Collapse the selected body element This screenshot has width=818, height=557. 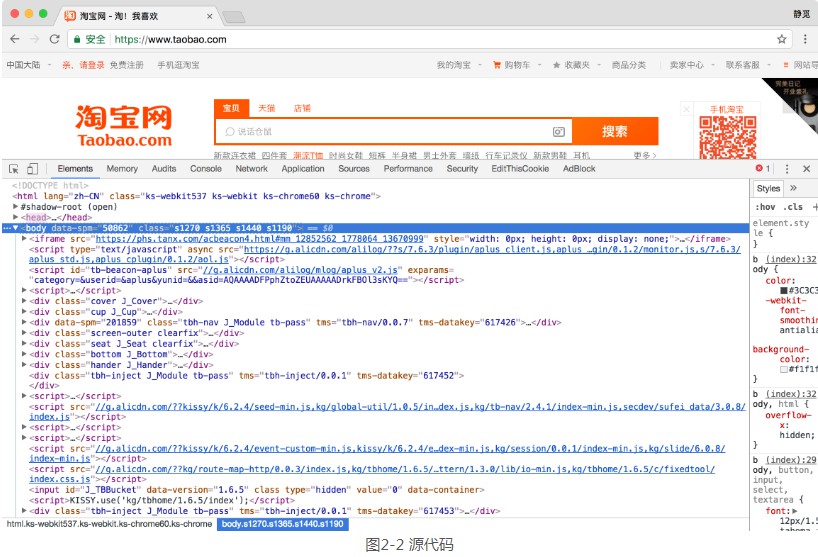click(x=16, y=228)
